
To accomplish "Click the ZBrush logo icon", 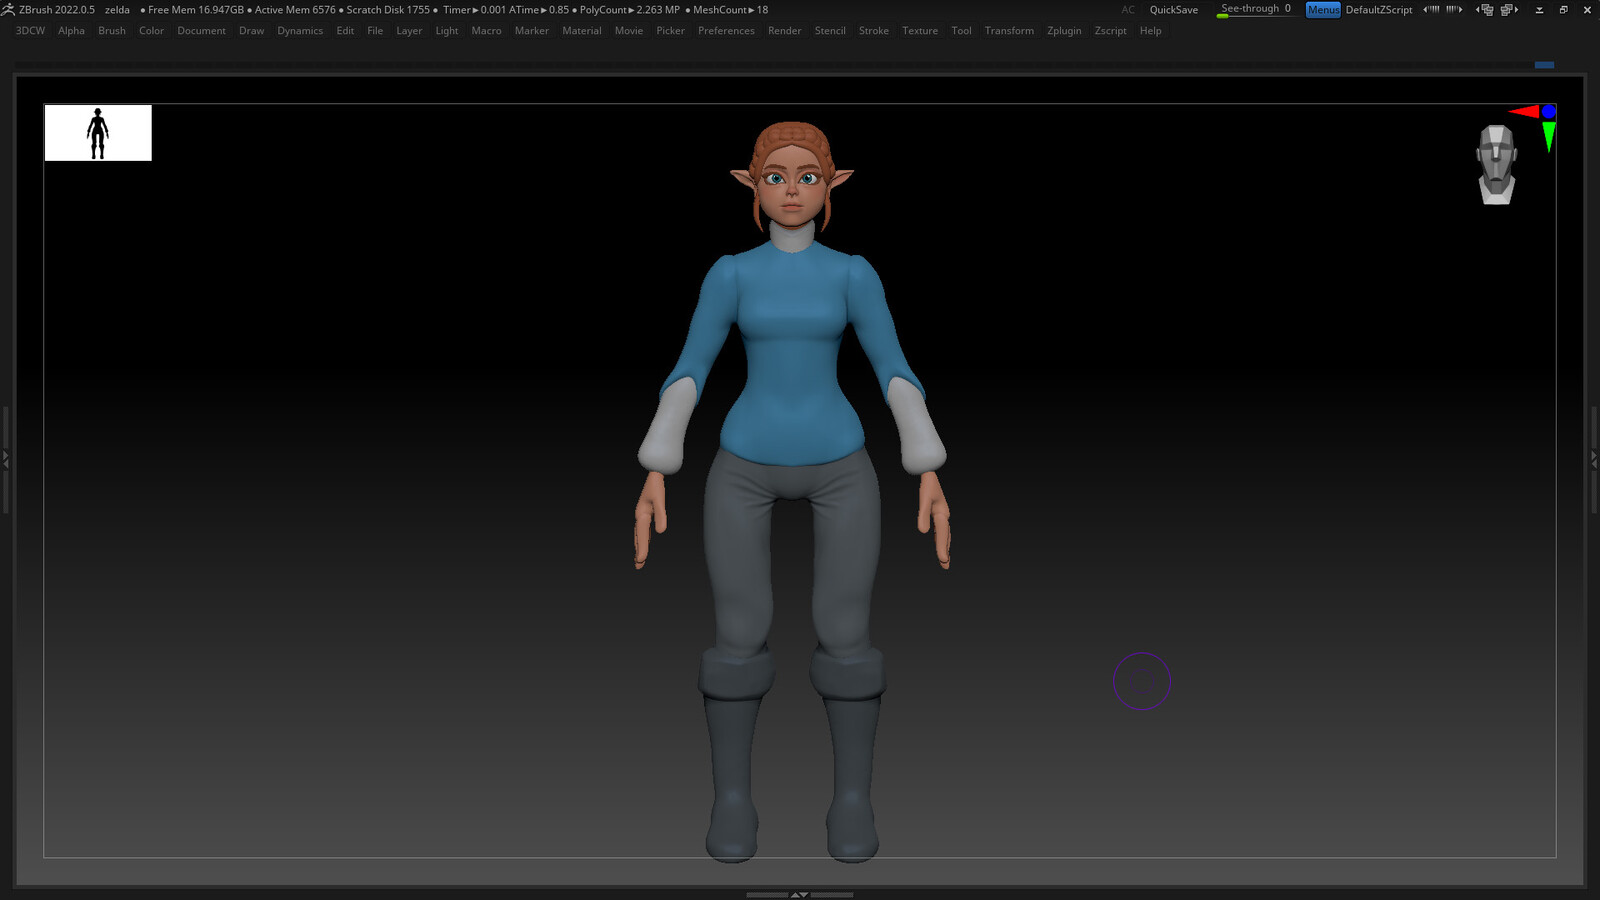I will [x=8, y=9].
